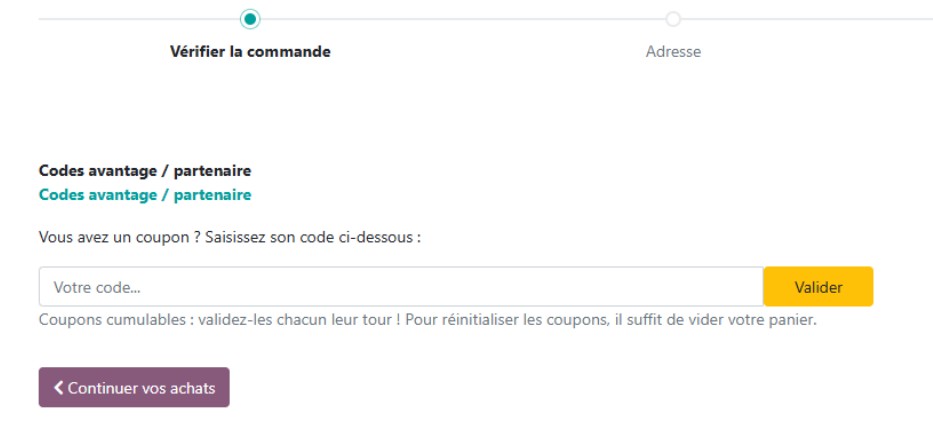Click the empty Adresse step circle

673,19
